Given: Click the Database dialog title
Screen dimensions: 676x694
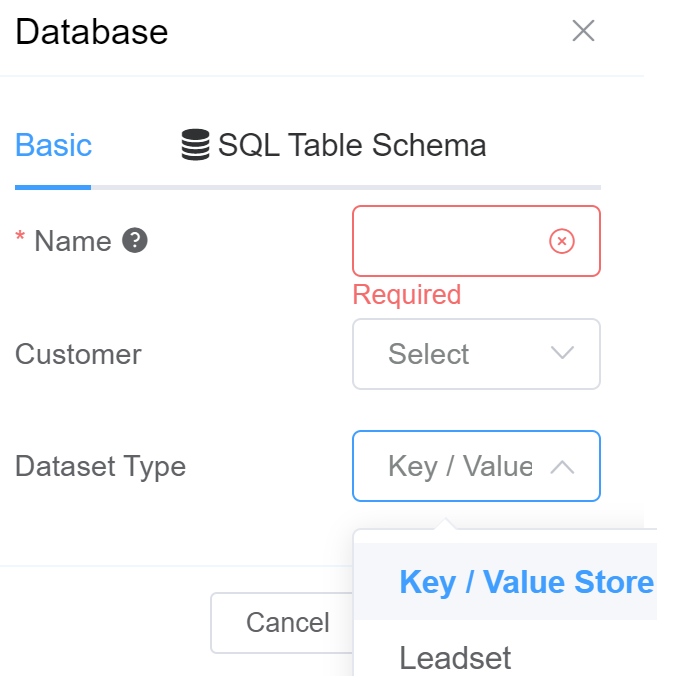Looking at the screenshot, I should tap(92, 32).
